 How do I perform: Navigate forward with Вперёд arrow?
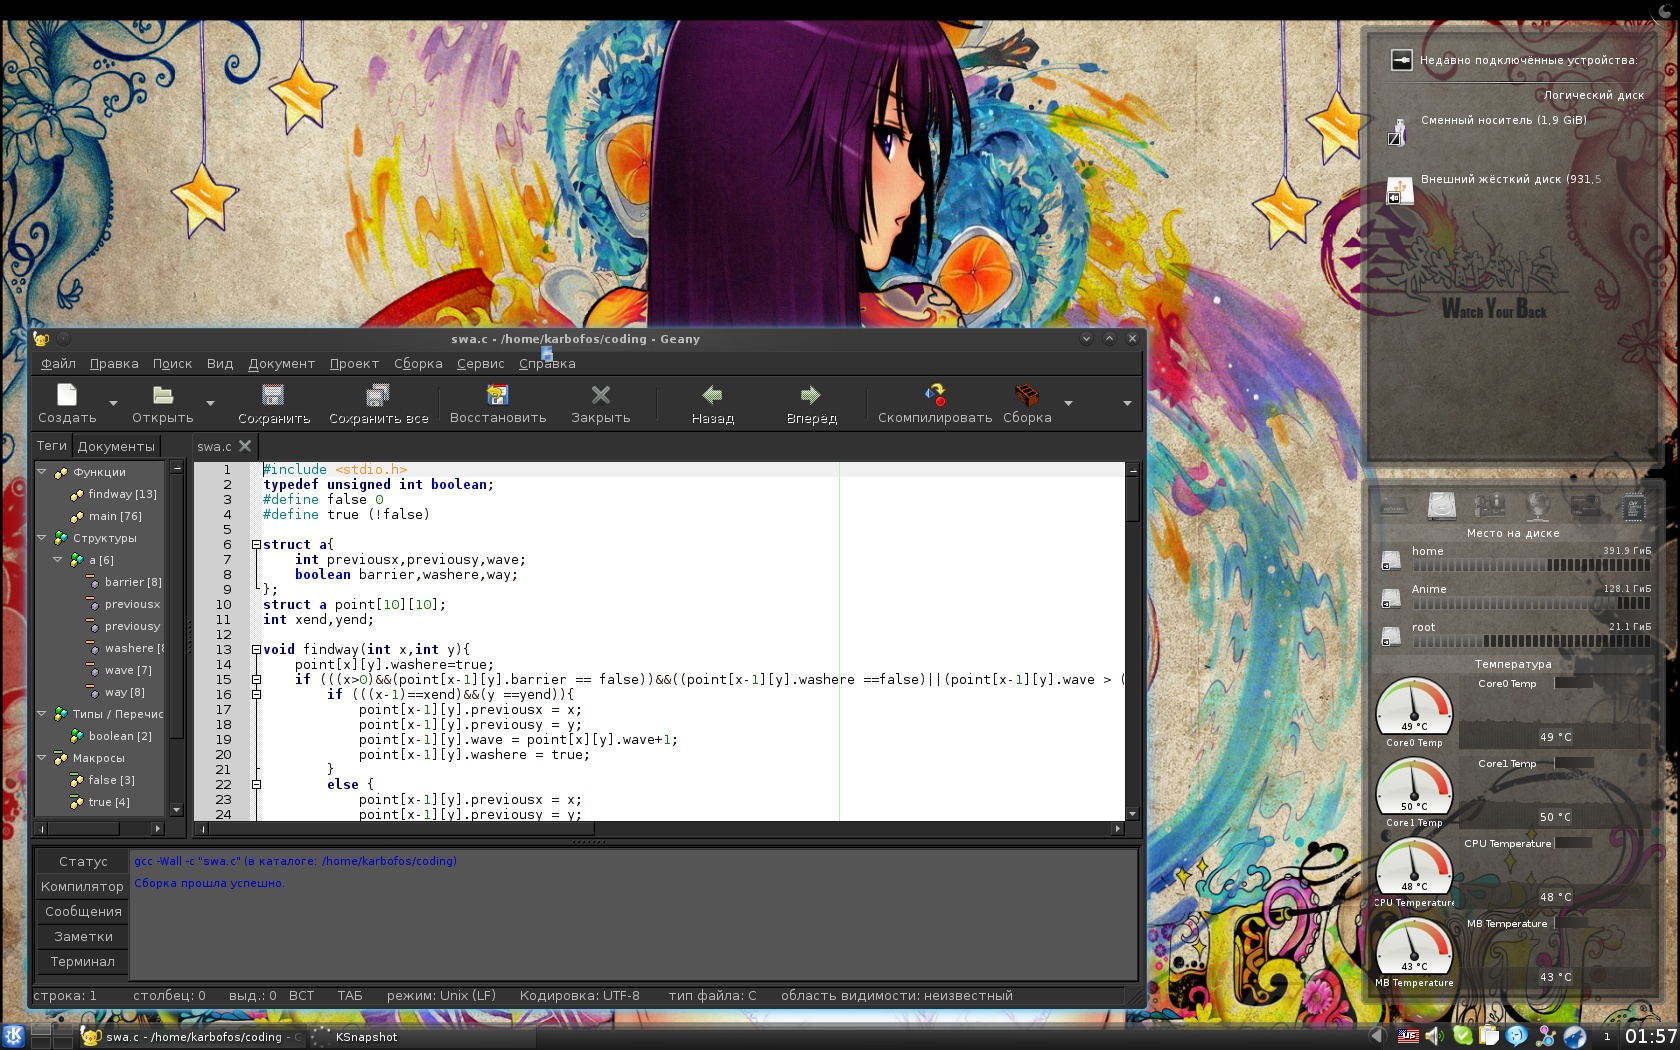click(x=811, y=395)
